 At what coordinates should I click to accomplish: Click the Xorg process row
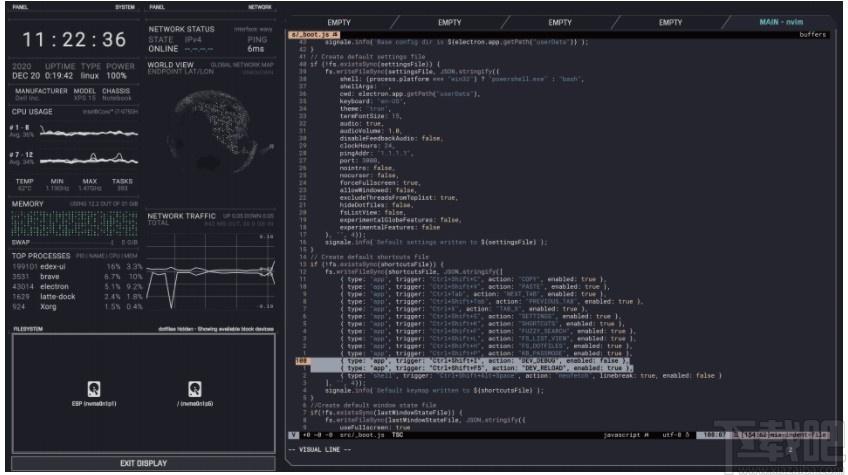pos(77,307)
